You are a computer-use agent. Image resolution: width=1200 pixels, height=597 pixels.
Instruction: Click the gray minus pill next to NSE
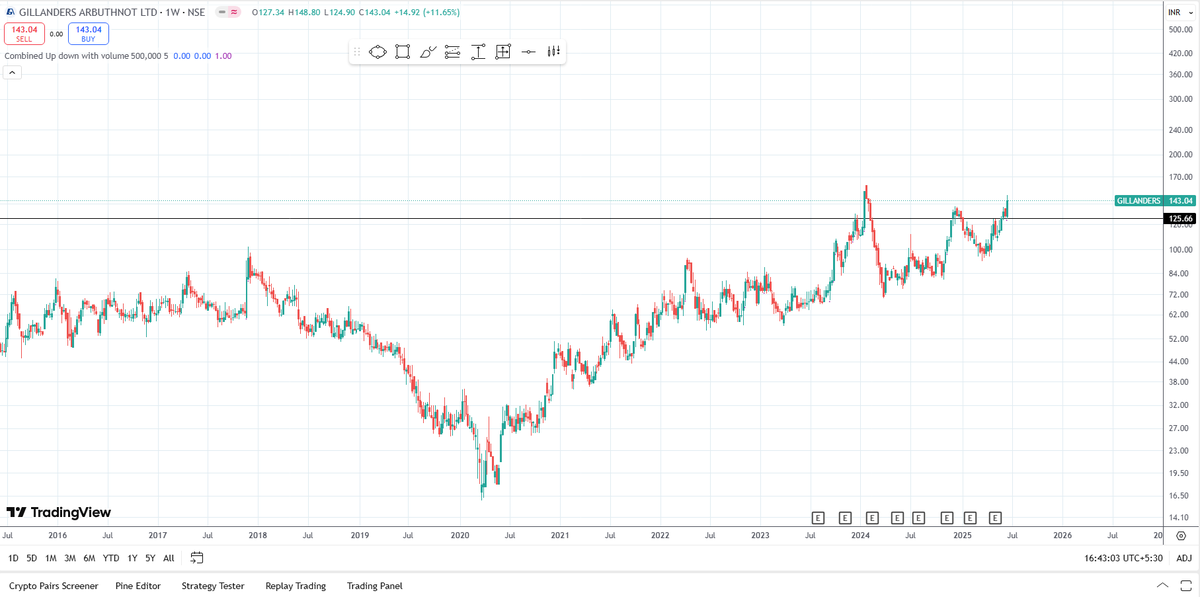(x=221, y=12)
